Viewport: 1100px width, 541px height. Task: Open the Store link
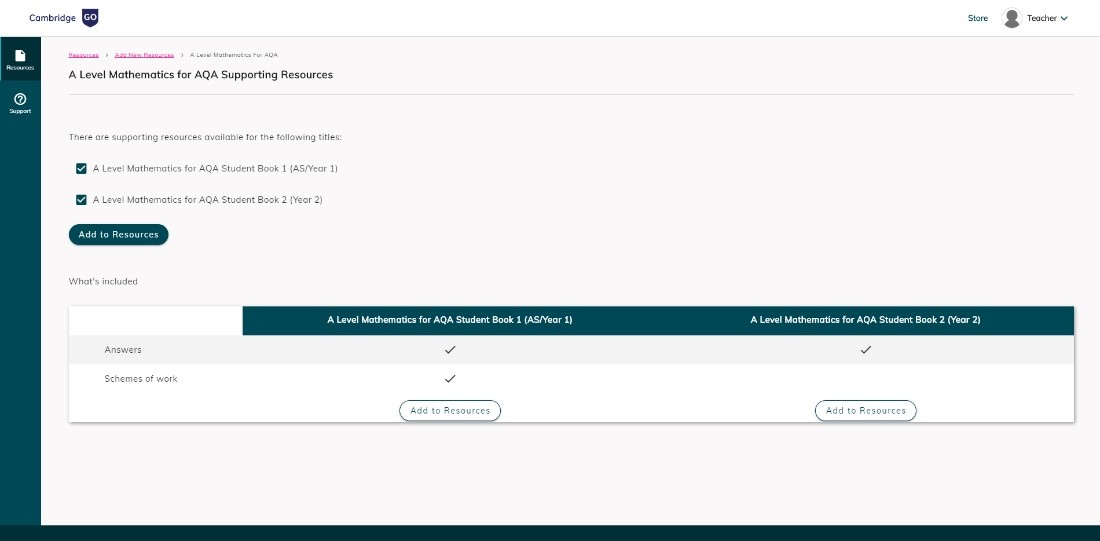click(977, 18)
